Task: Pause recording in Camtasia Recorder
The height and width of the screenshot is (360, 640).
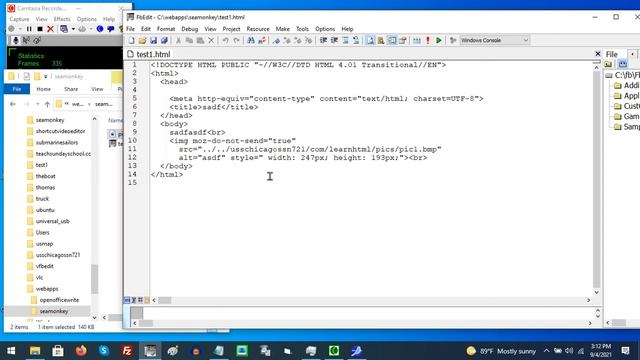Action: pos(29,29)
